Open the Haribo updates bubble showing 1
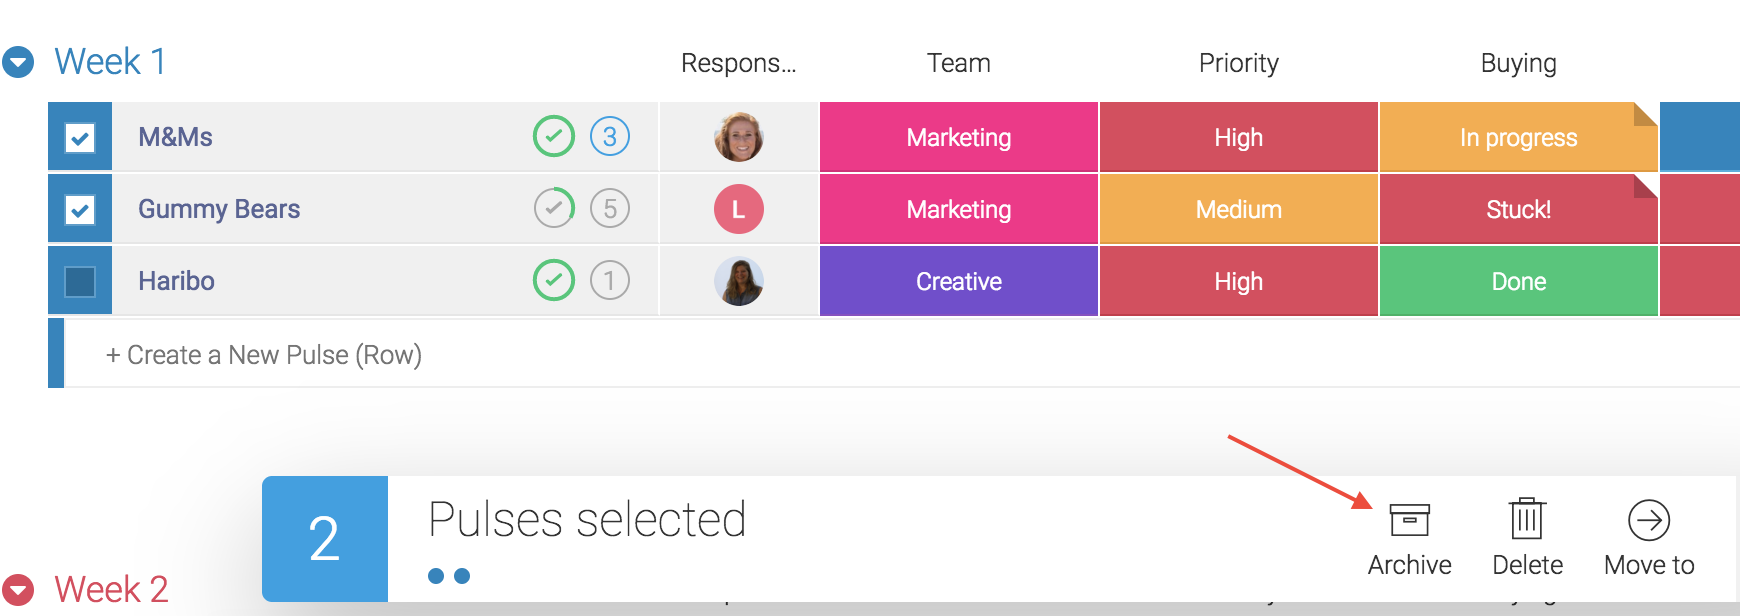 pyautogui.click(x=610, y=280)
